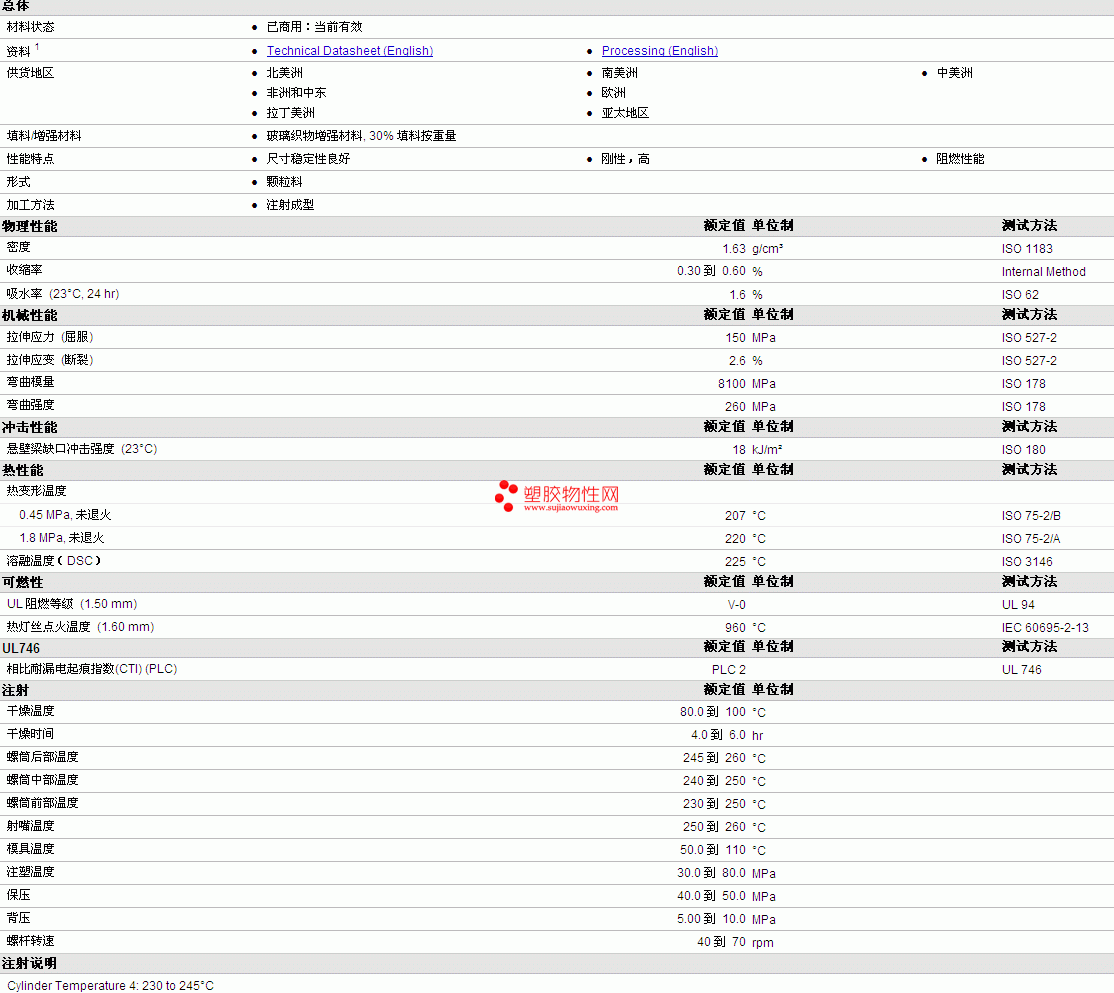Viewport: 1114px width, 993px height.
Task: Click the UL 94 test method
Action: 1018,604
